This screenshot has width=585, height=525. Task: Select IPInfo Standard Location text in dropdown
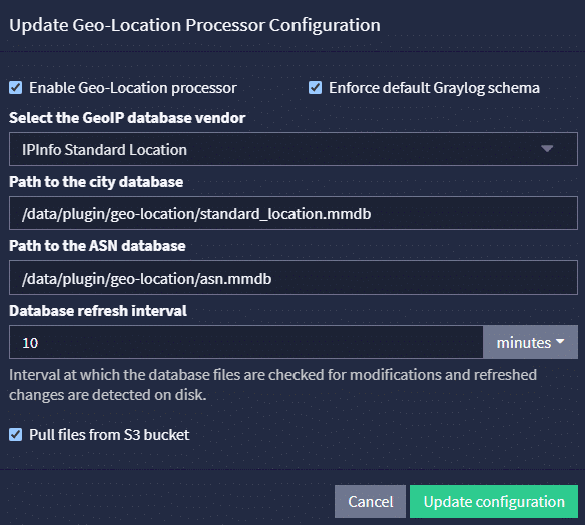click(104, 150)
